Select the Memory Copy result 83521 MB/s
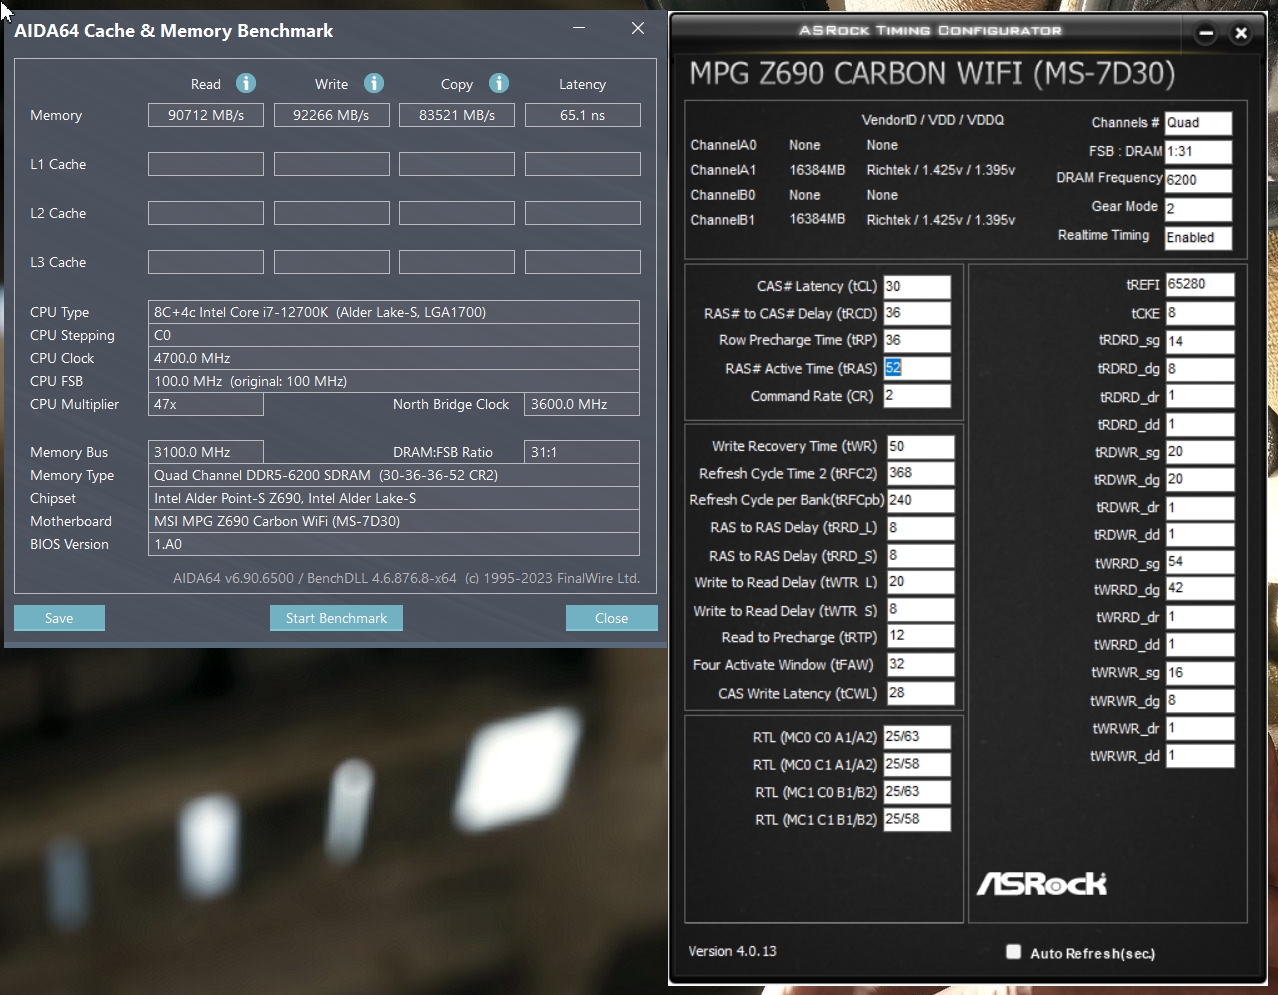 point(457,115)
